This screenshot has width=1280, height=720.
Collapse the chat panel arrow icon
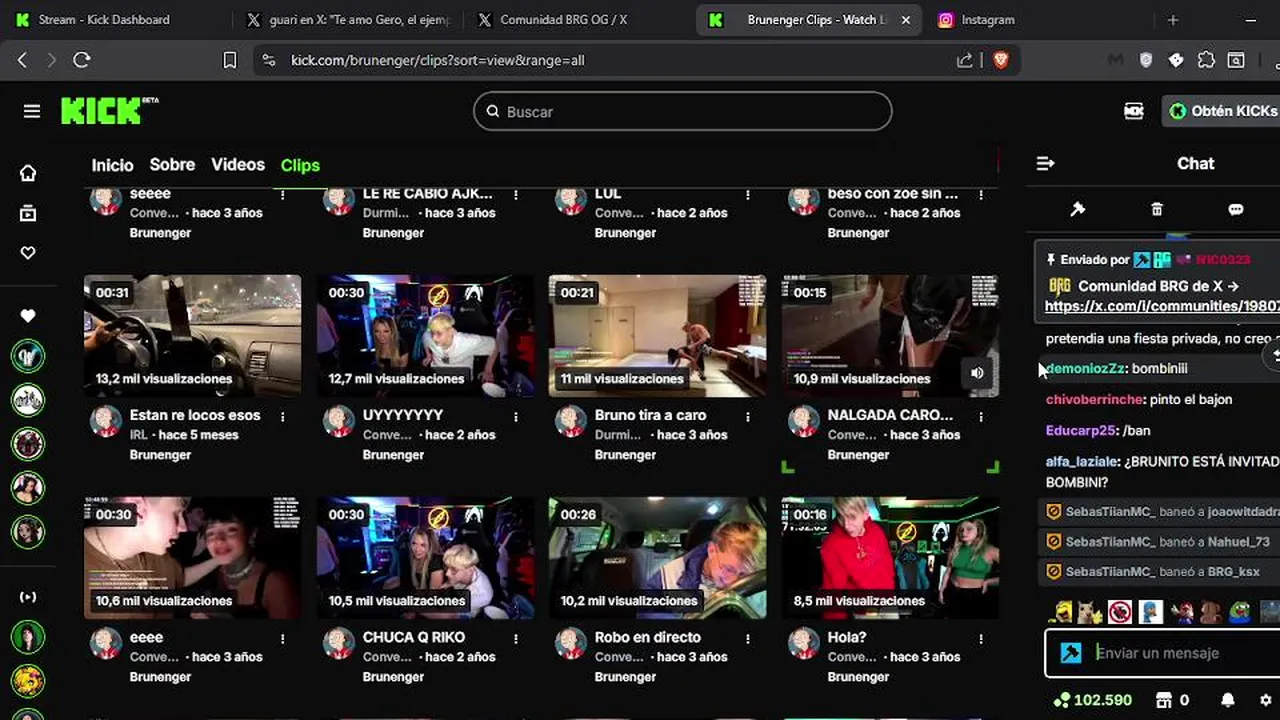(x=1045, y=163)
